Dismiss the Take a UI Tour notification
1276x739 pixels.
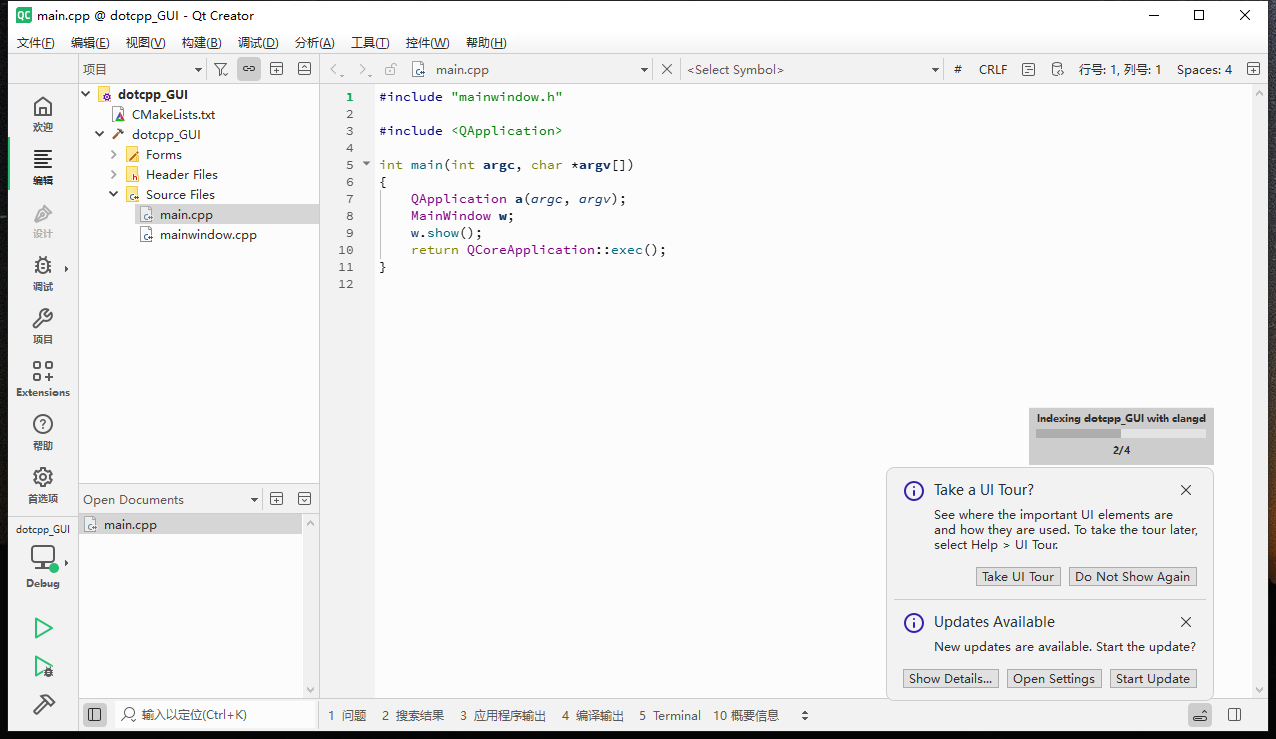(x=1186, y=490)
